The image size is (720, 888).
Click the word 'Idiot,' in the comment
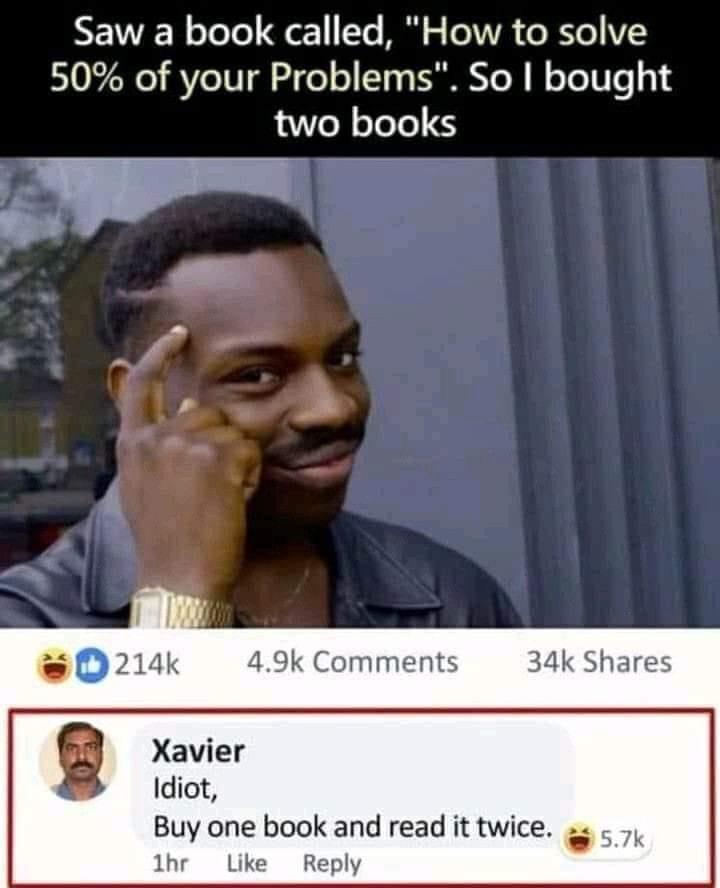[185, 788]
